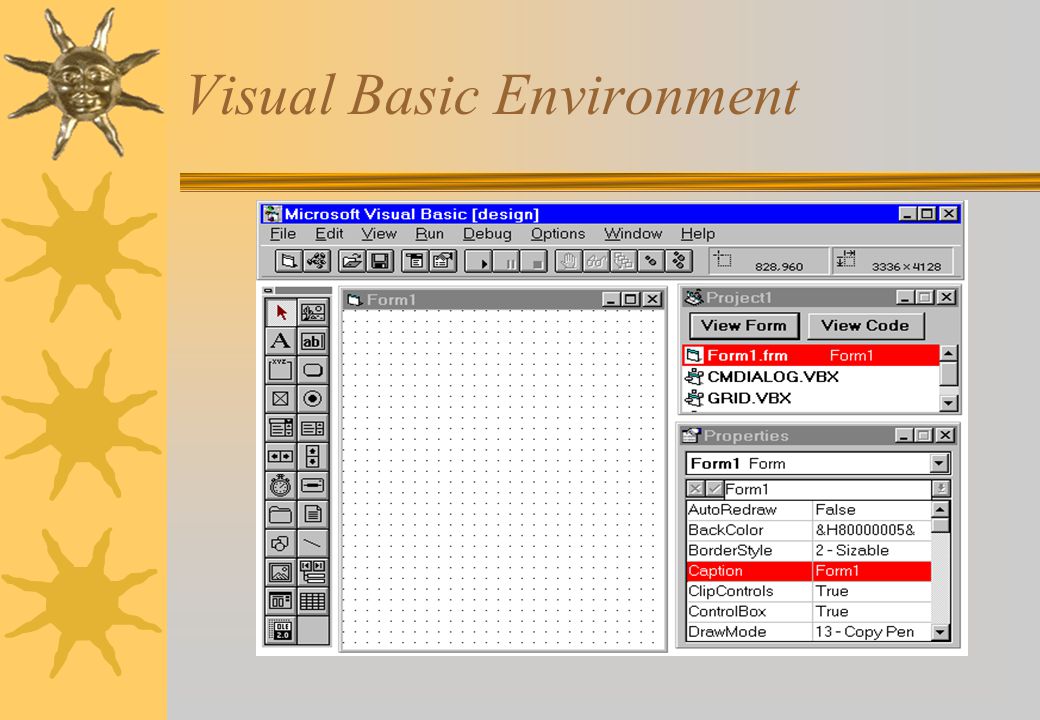This screenshot has width=1040, height=720.
Task: Save the project with the floppy icon
Action: pos(380,261)
